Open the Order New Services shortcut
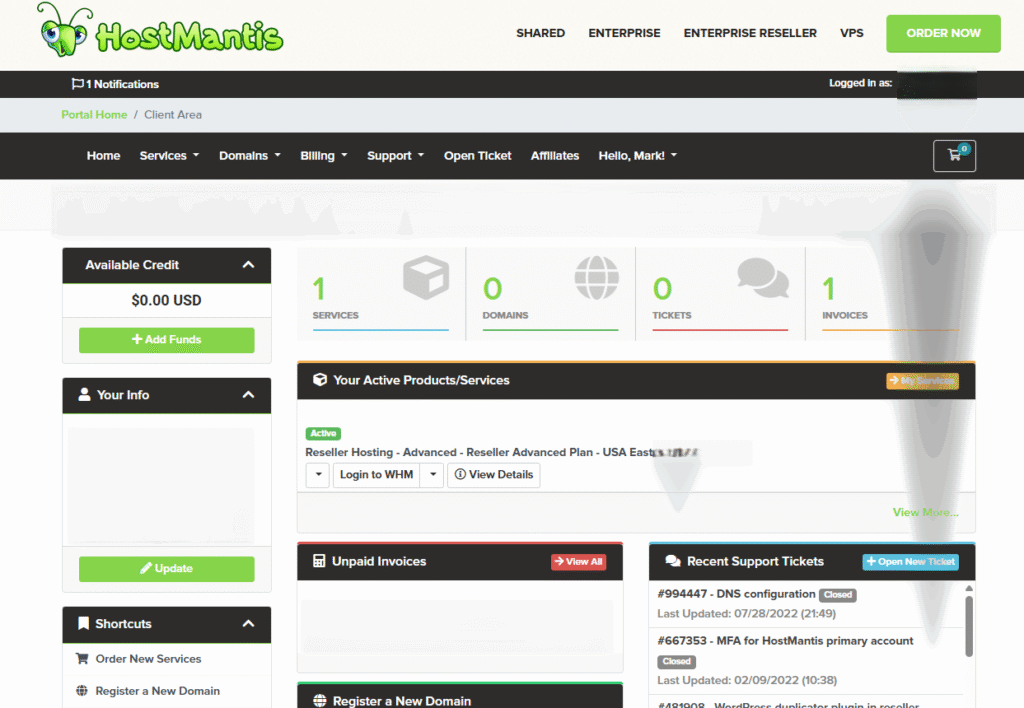Viewport: 1024px width, 708px height. pyautogui.click(x=148, y=658)
